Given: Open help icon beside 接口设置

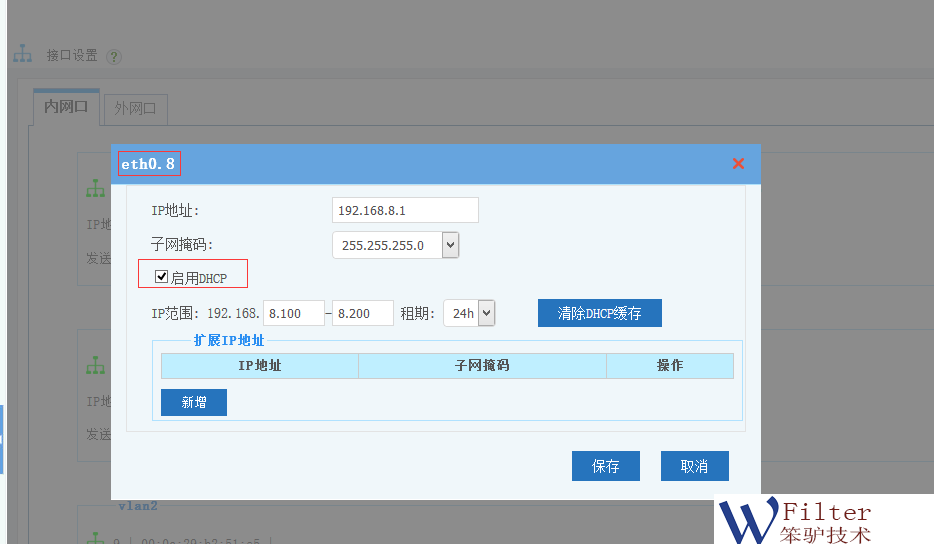Looking at the screenshot, I should pos(113,56).
